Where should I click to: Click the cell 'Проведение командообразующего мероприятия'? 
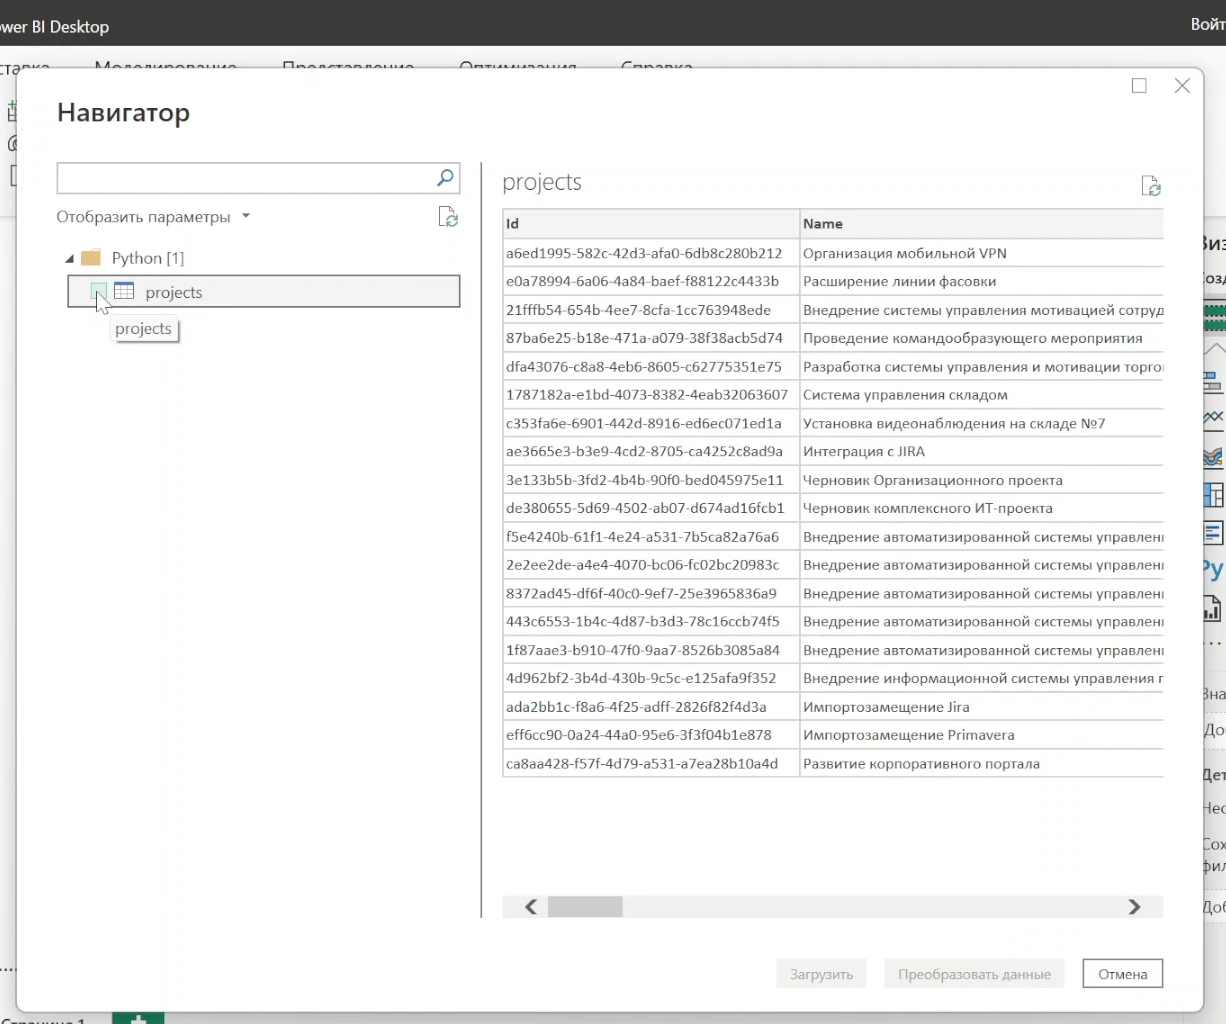pos(982,338)
